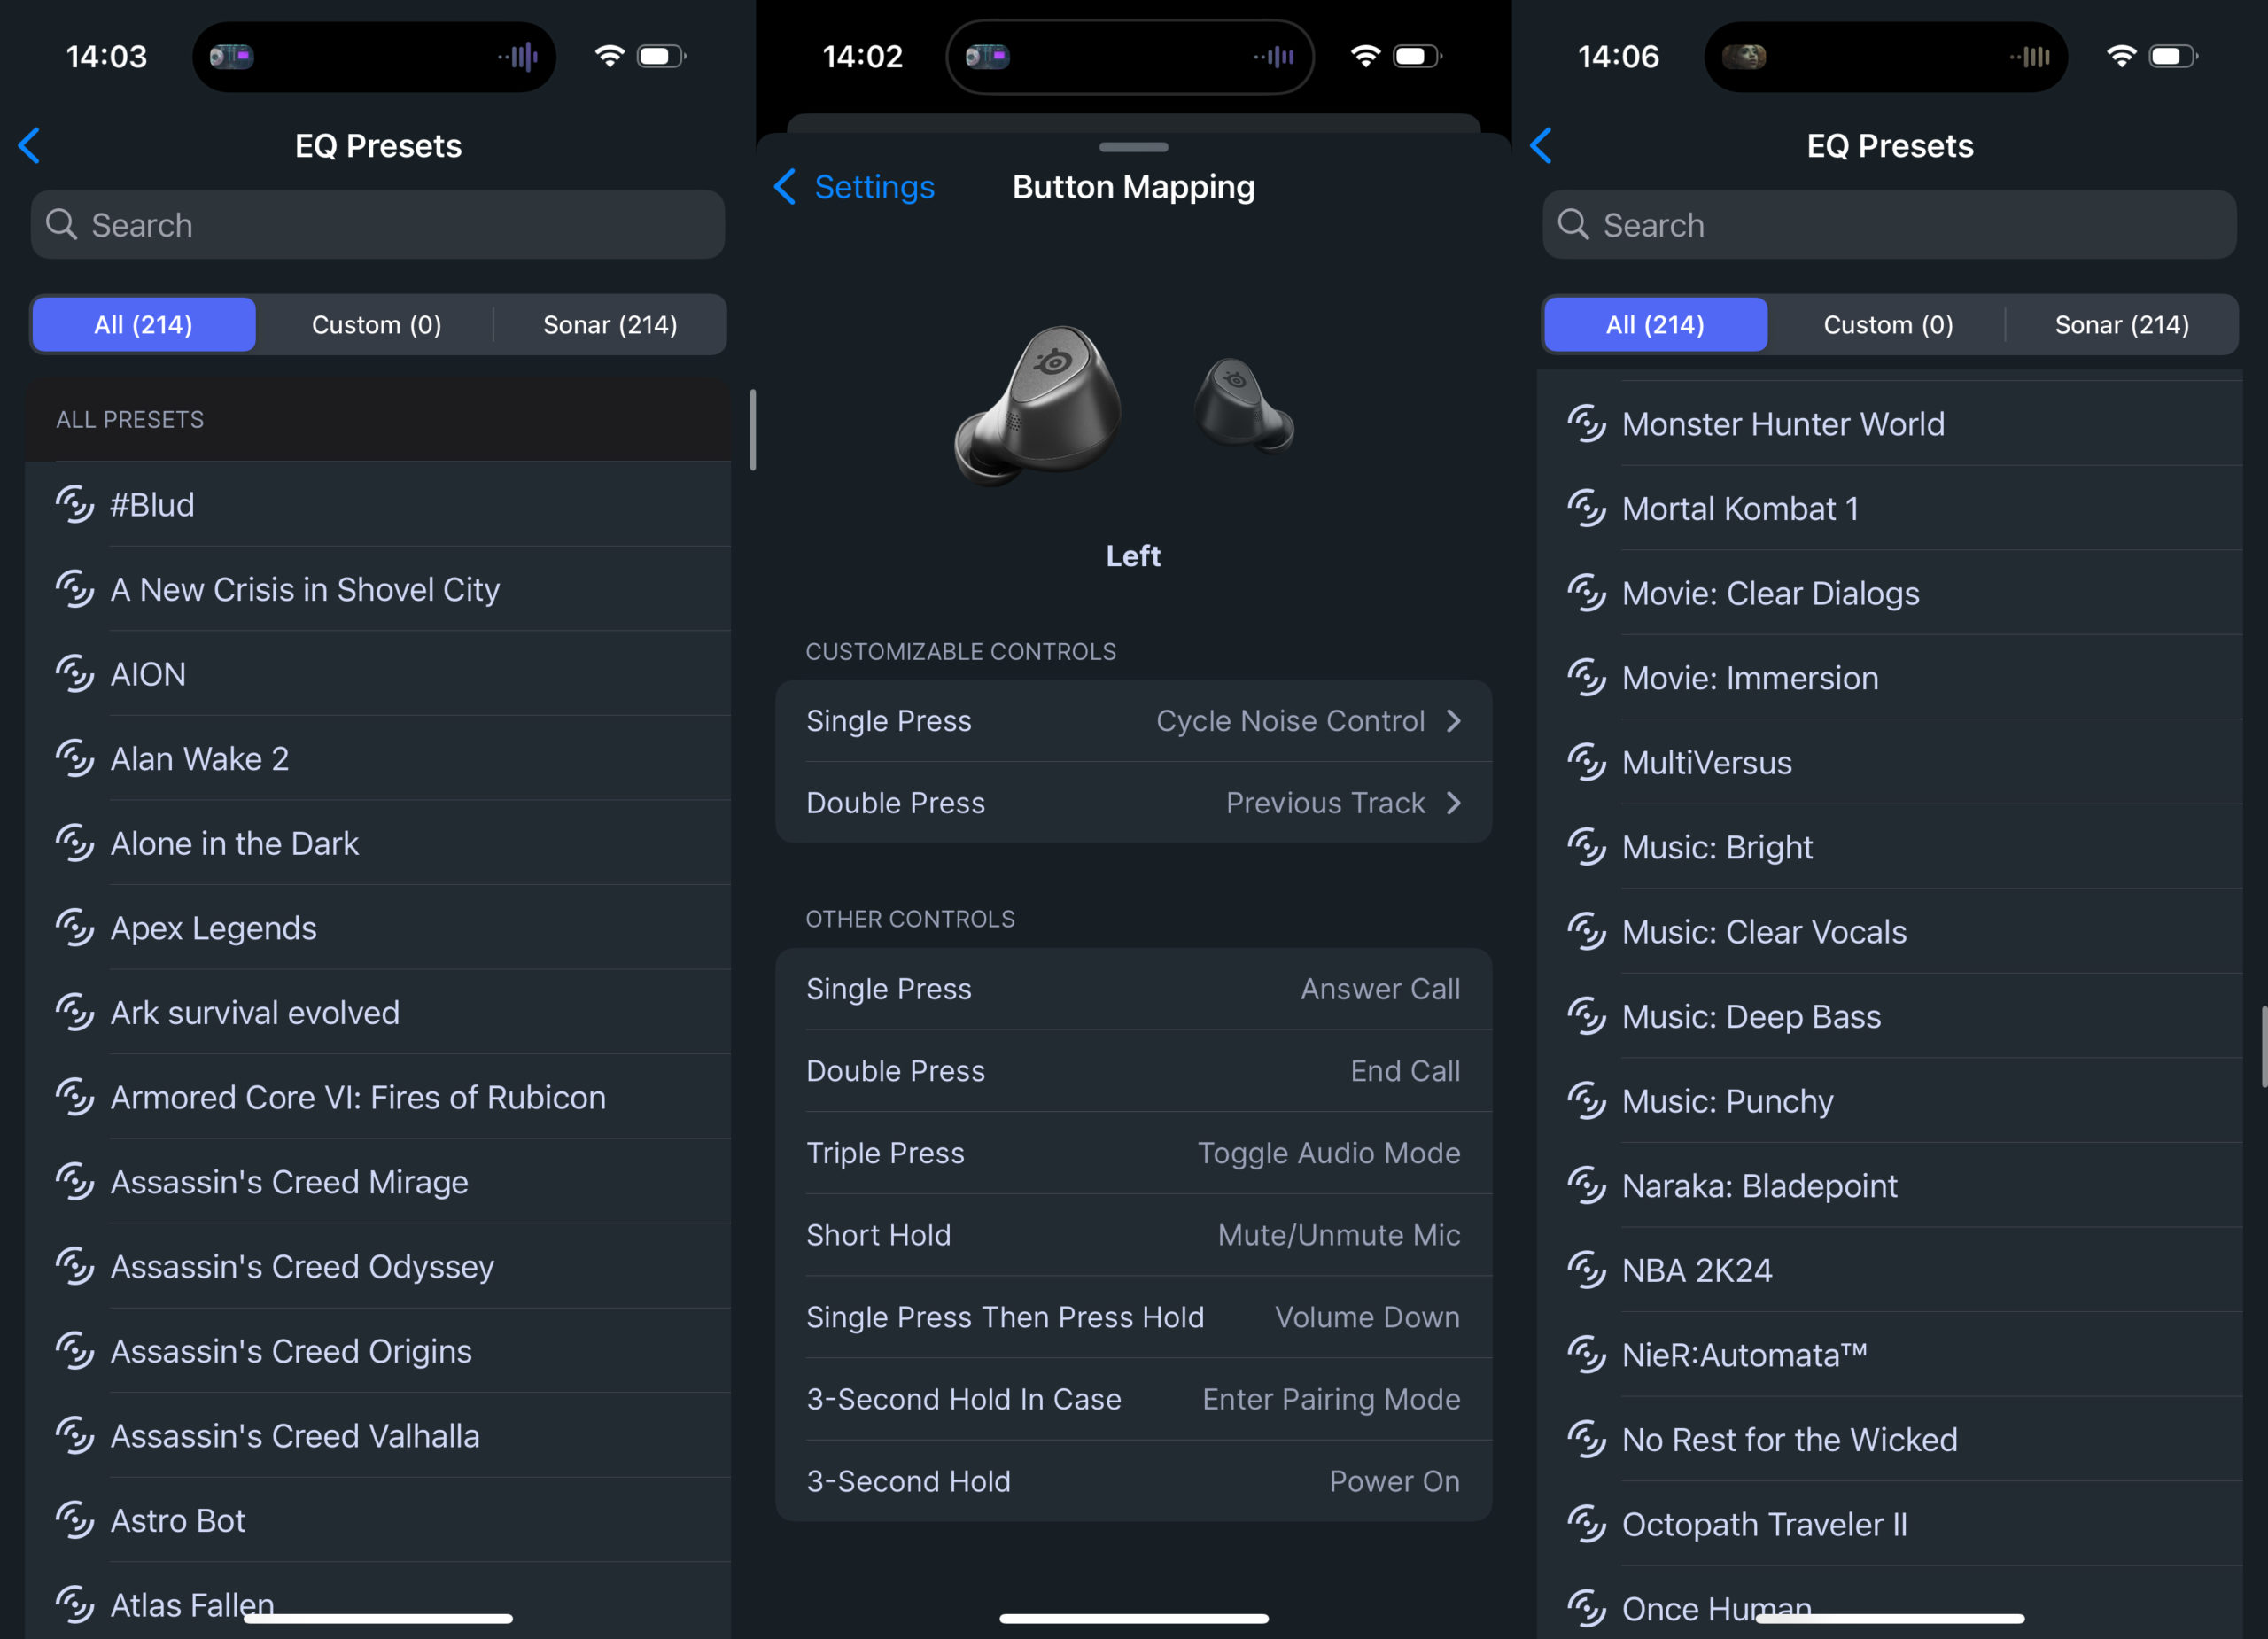Open Double Press Previous Track chevron
The image size is (2268, 1639).
[1454, 803]
